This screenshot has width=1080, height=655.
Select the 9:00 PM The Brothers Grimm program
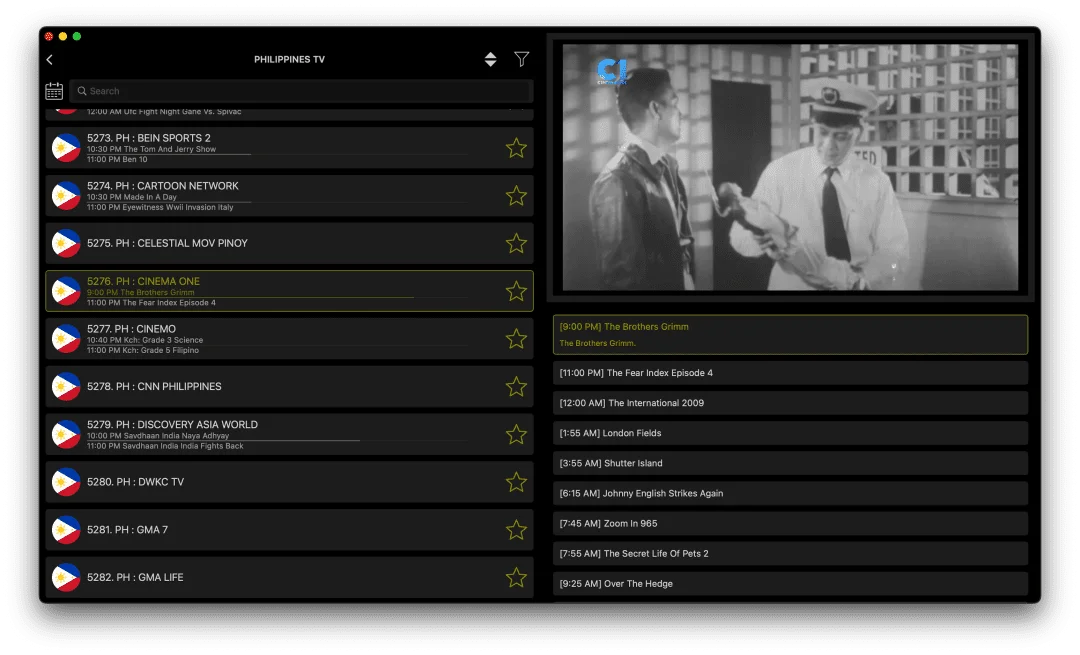coord(790,335)
